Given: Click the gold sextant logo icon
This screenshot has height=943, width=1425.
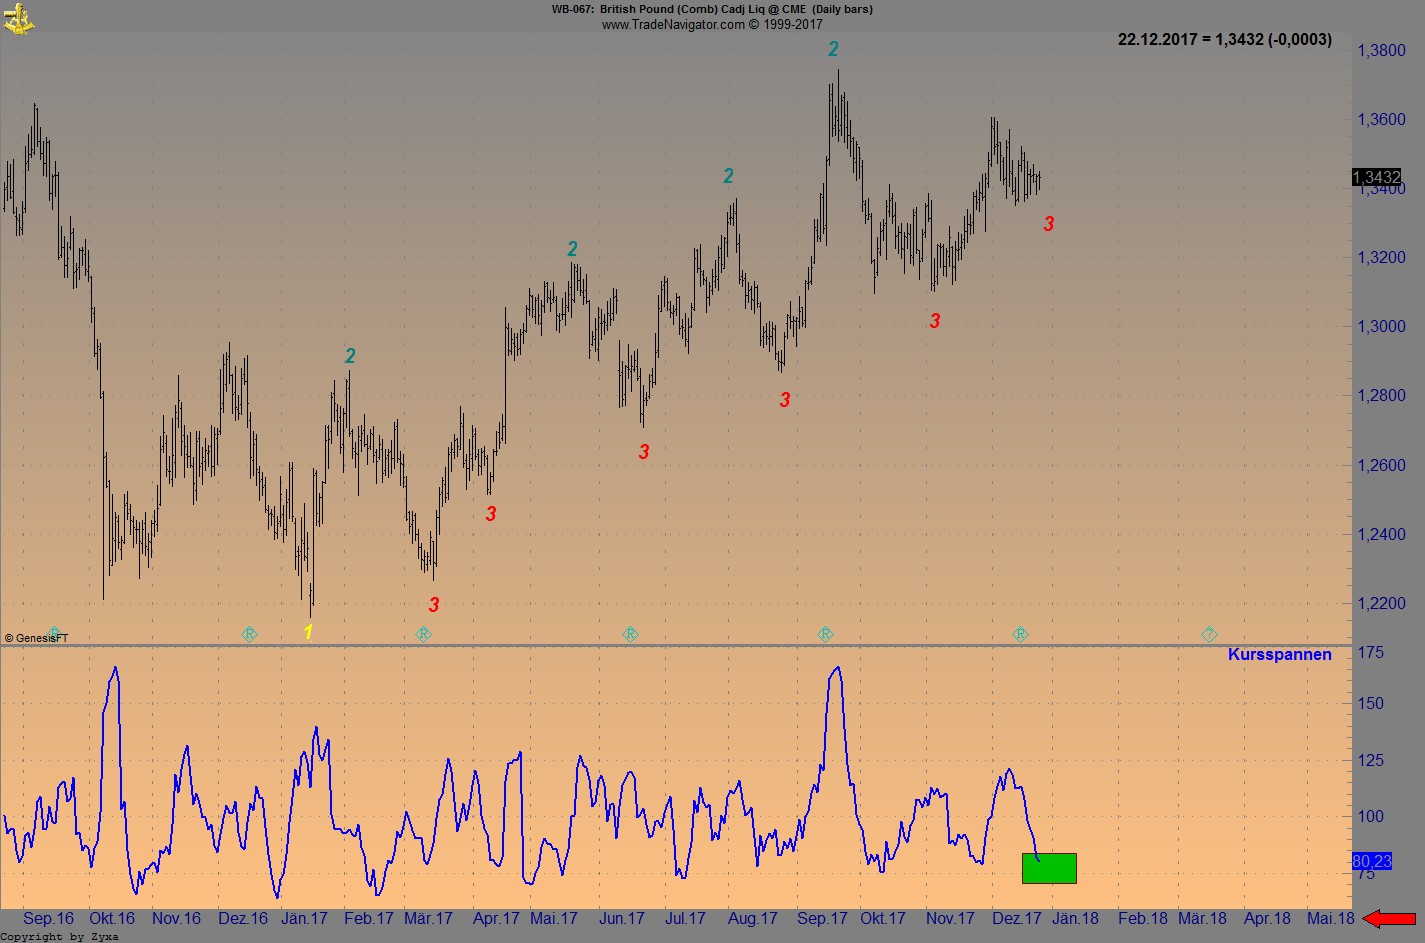Looking at the screenshot, I should tap(18, 17).
